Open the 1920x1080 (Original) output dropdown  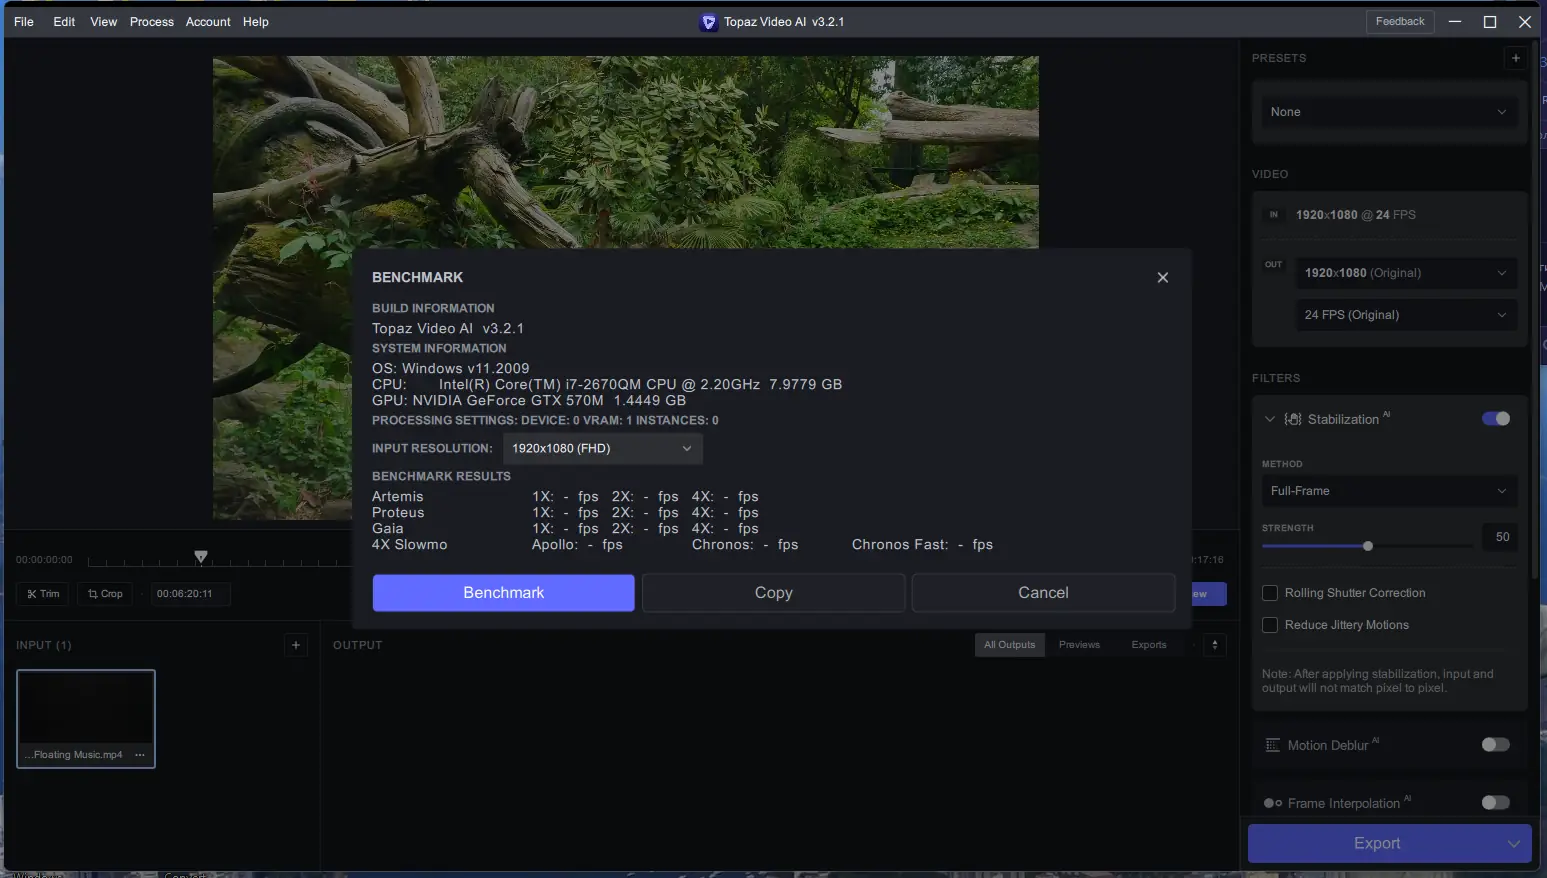pos(1406,273)
